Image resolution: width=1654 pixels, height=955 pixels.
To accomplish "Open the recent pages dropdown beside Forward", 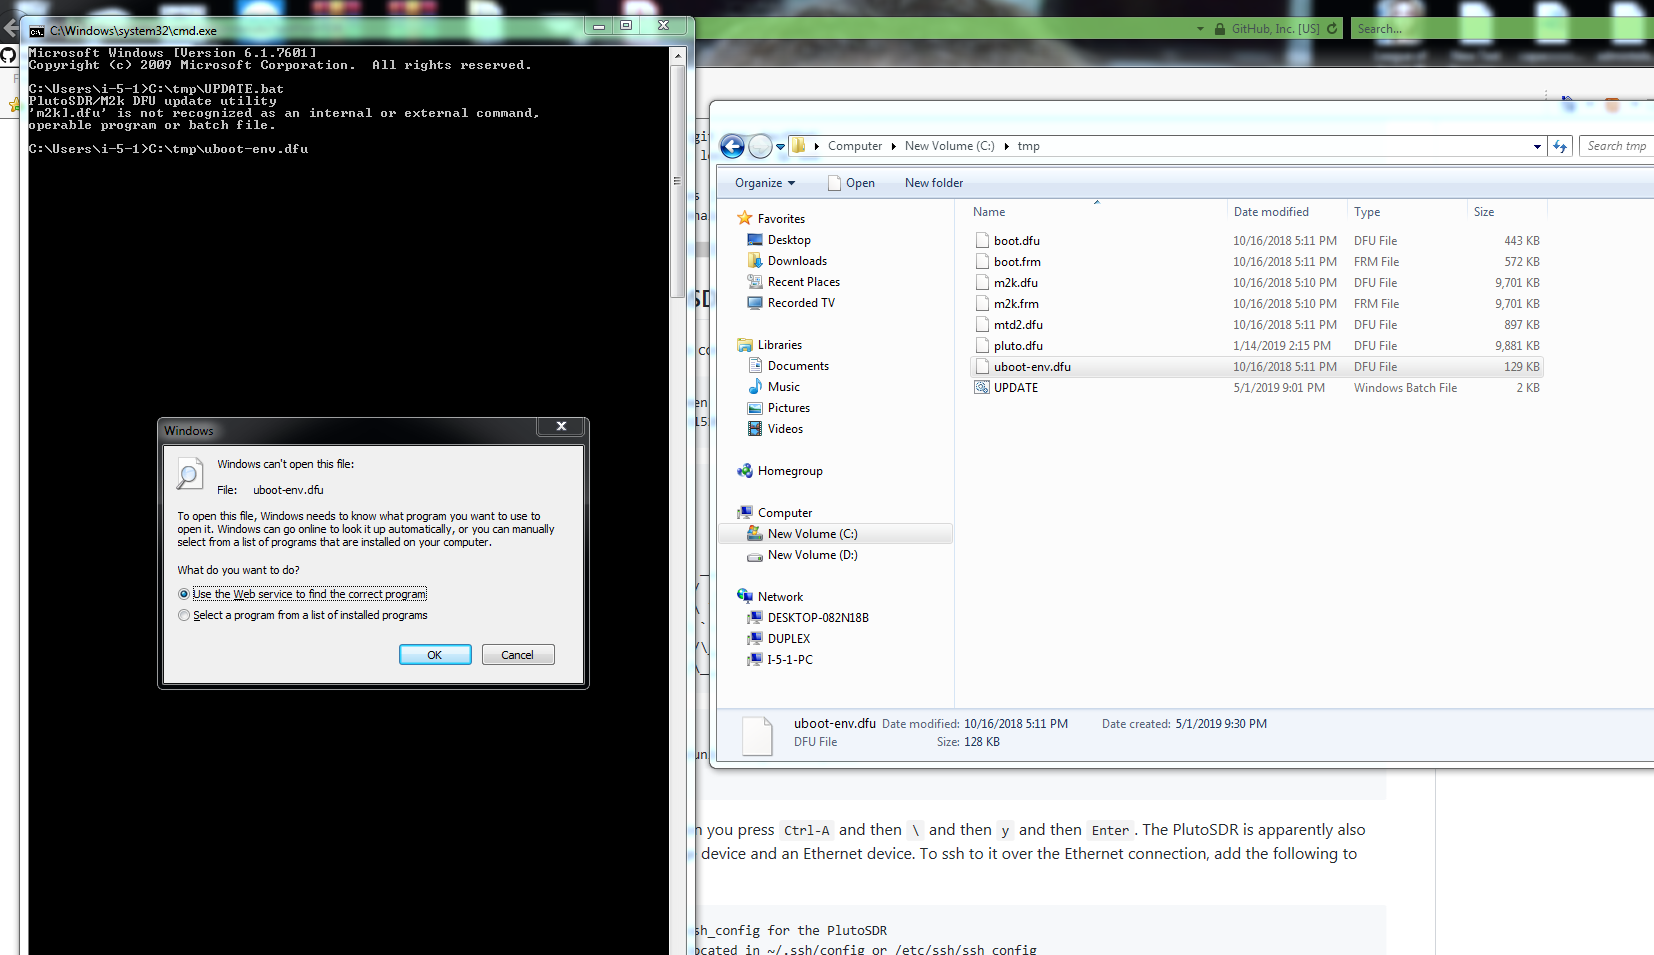I will [x=781, y=147].
